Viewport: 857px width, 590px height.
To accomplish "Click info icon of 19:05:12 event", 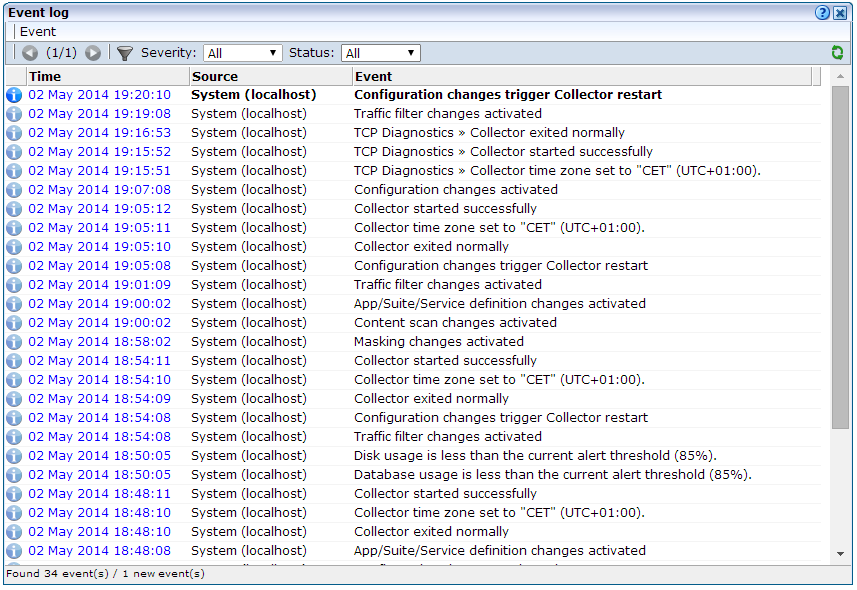I will (x=14, y=209).
